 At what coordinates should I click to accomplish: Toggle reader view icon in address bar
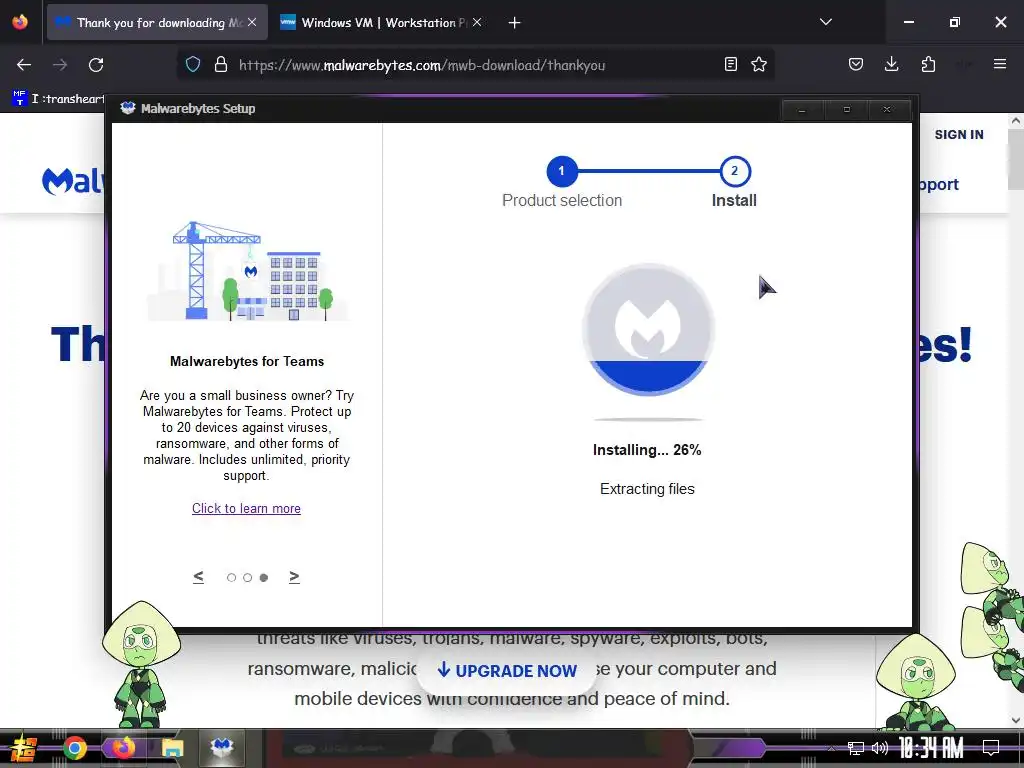click(x=731, y=64)
